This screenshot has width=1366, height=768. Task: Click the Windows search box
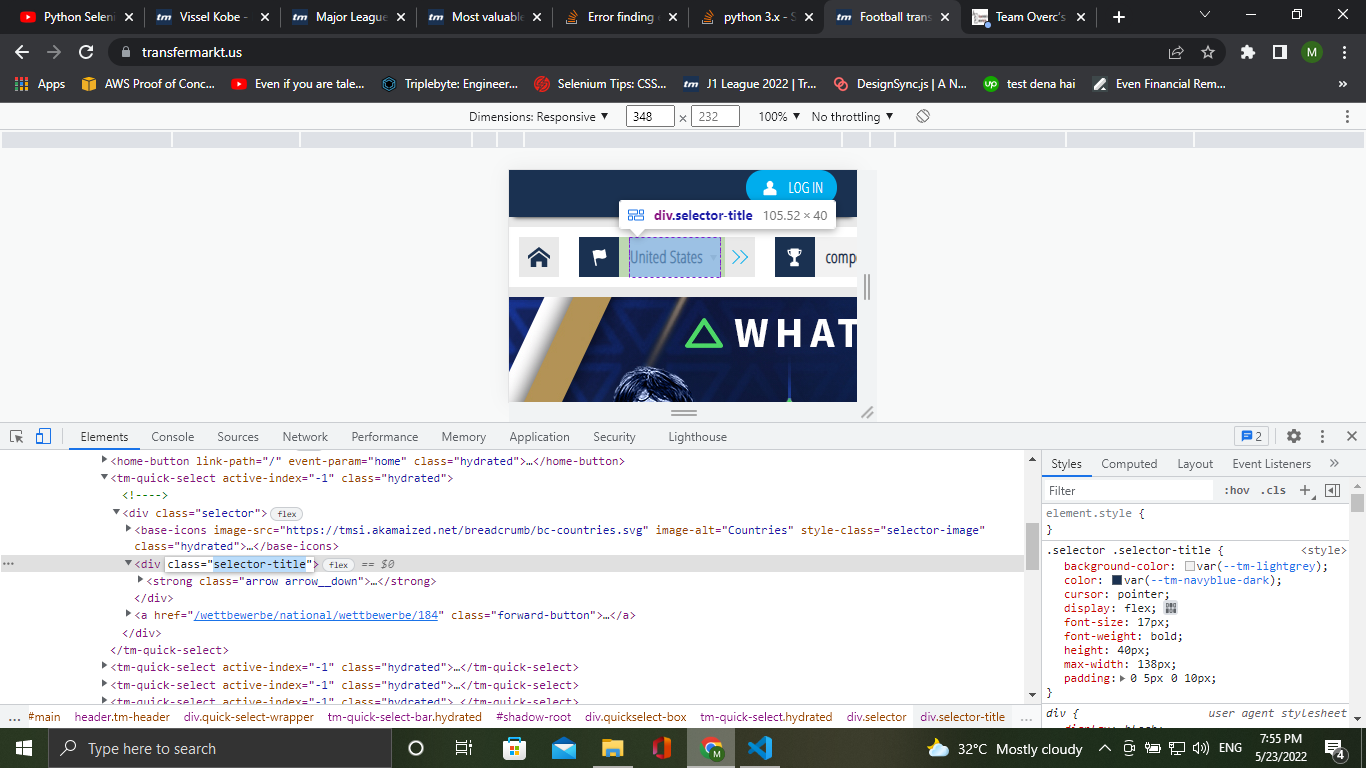tap(218, 748)
